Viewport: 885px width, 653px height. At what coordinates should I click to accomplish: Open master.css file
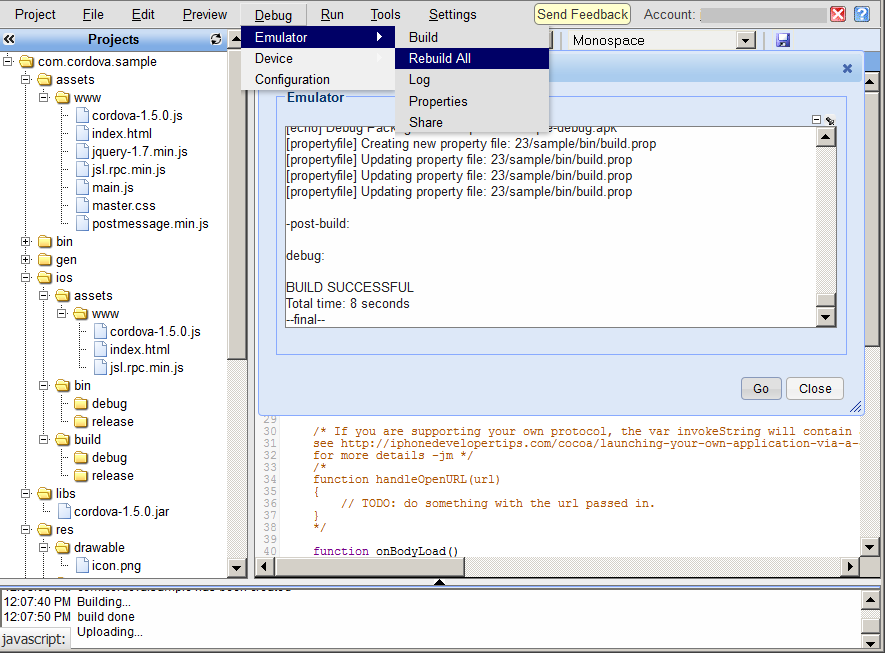pyautogui.click(x=124, y=206)
